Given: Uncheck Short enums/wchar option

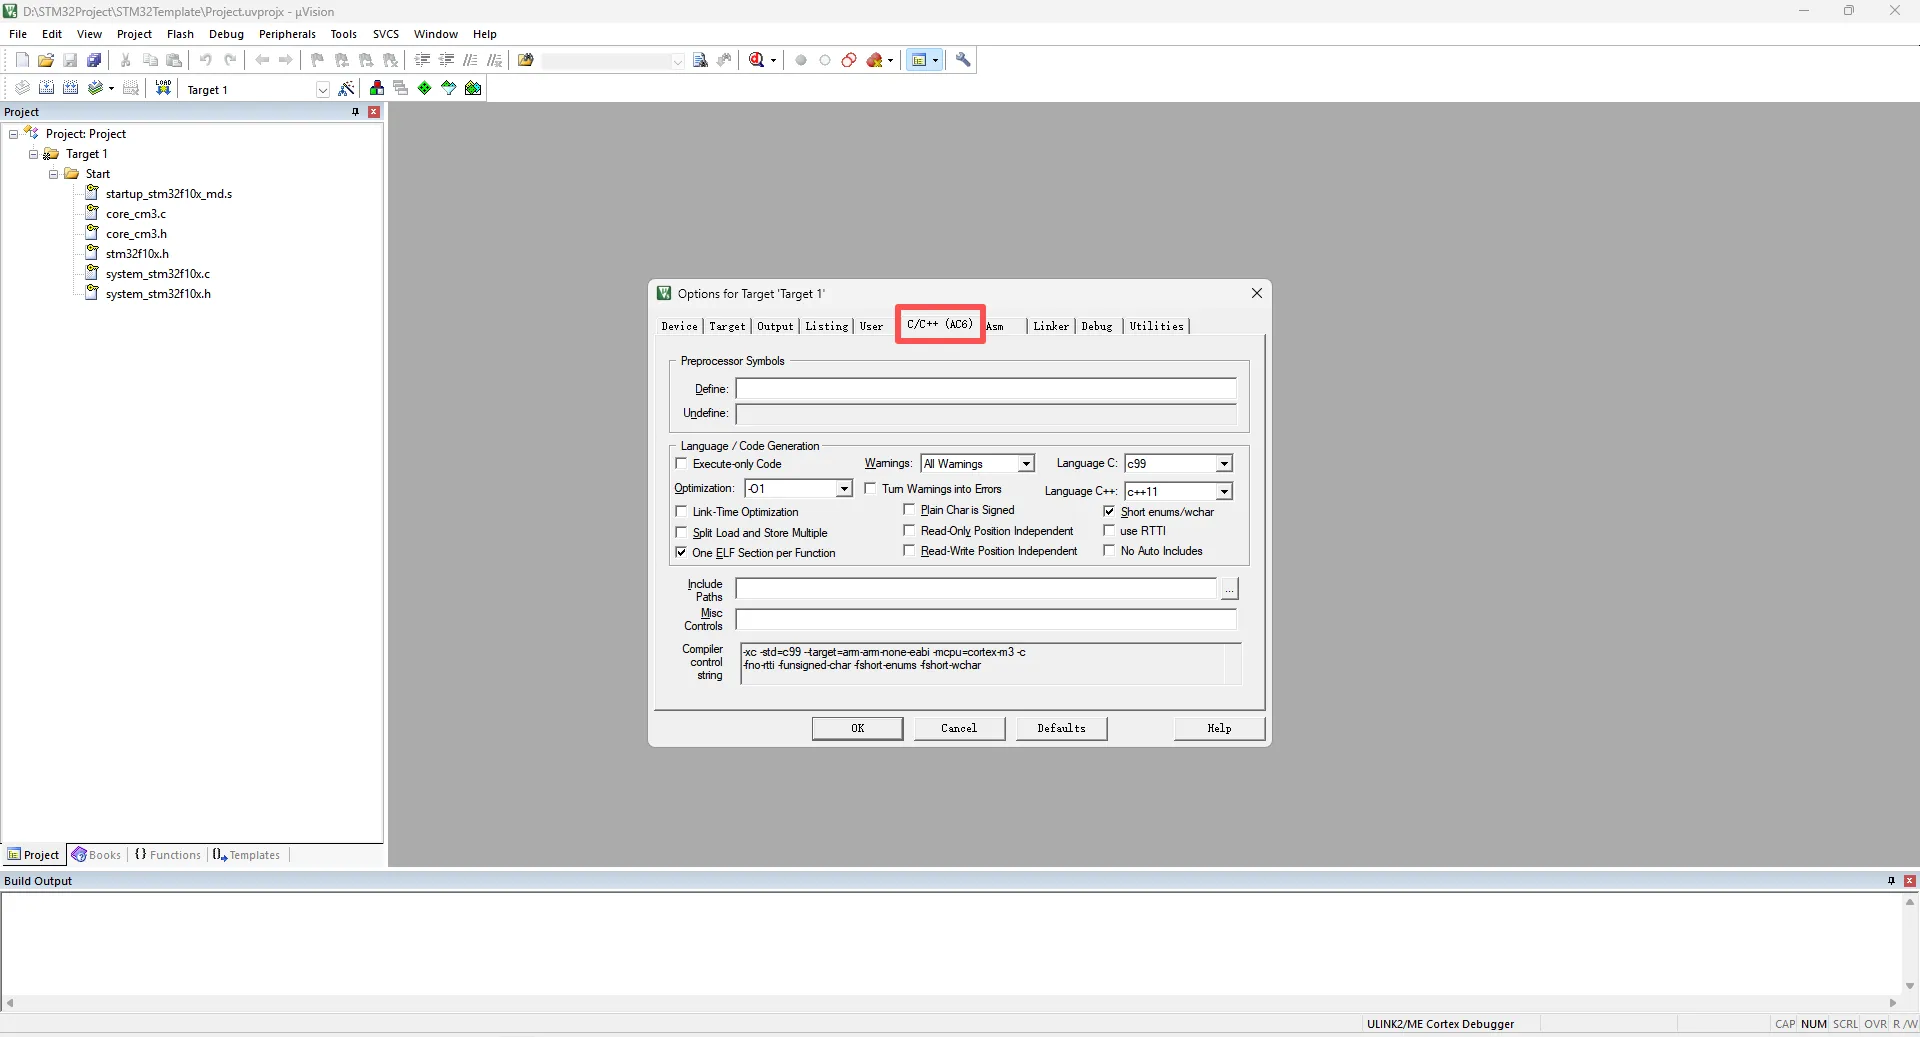Looking at the screenshot, I should [x=1109, y=511].
